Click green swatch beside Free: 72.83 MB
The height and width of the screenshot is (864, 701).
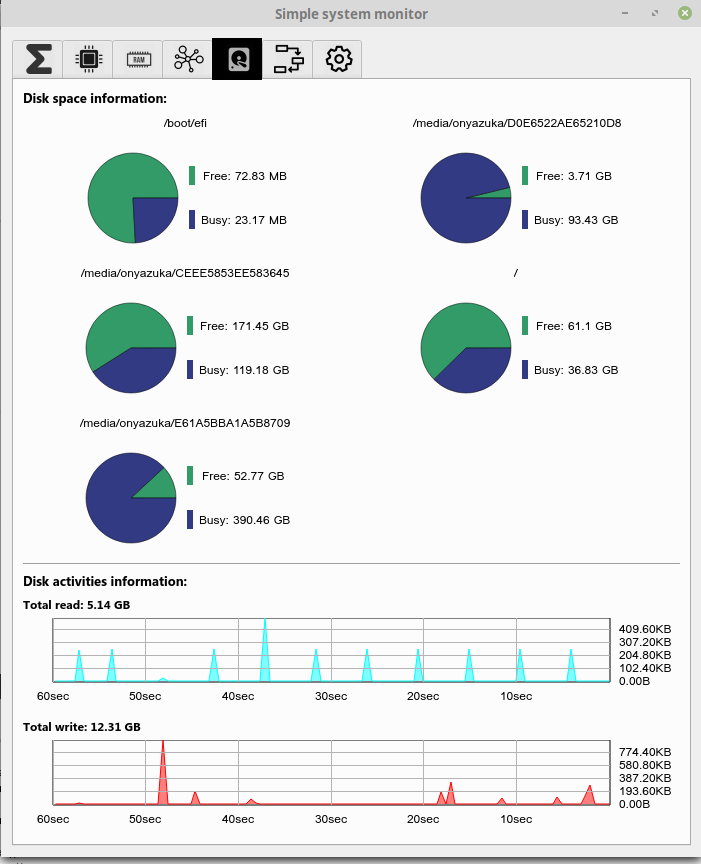pos(192,176)
